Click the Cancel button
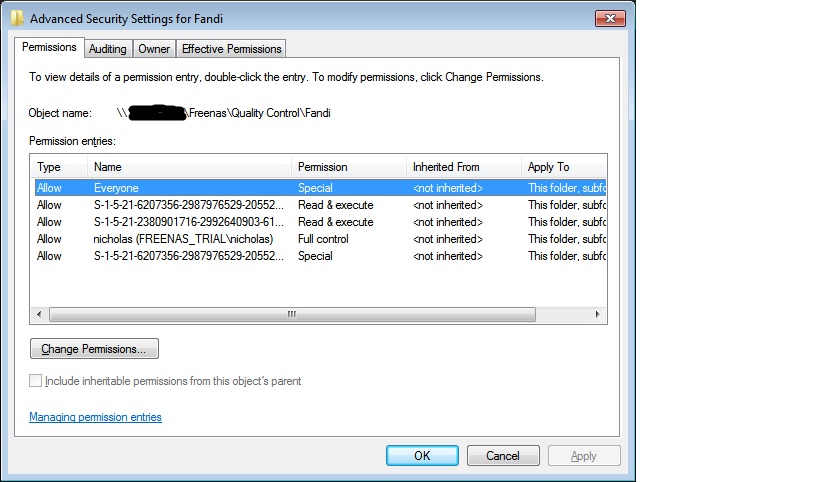The width and height of the screenshot is (819, 482). click(503, 455)
